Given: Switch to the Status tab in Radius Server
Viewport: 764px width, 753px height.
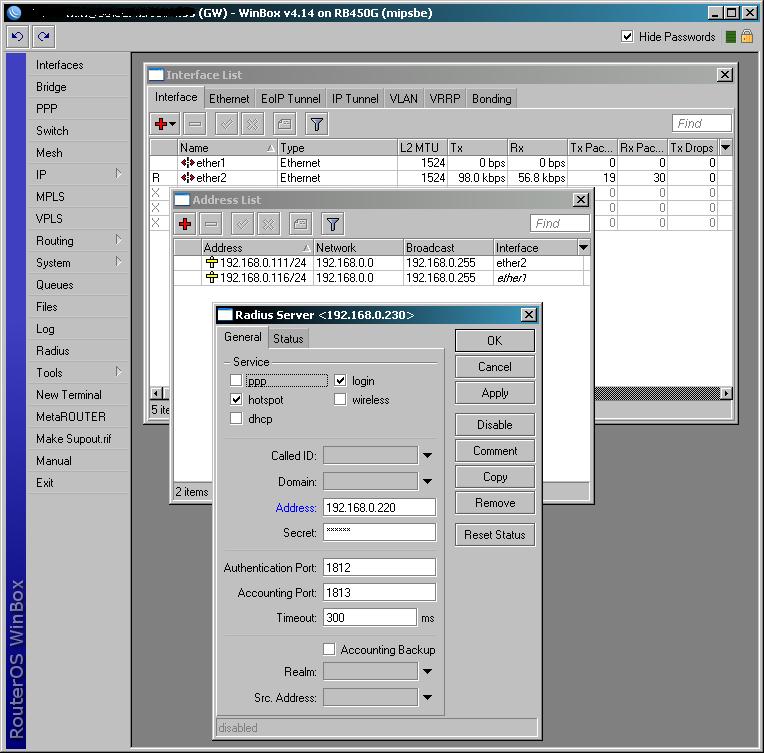Looking at the screenshot, I should pos(288,339).
